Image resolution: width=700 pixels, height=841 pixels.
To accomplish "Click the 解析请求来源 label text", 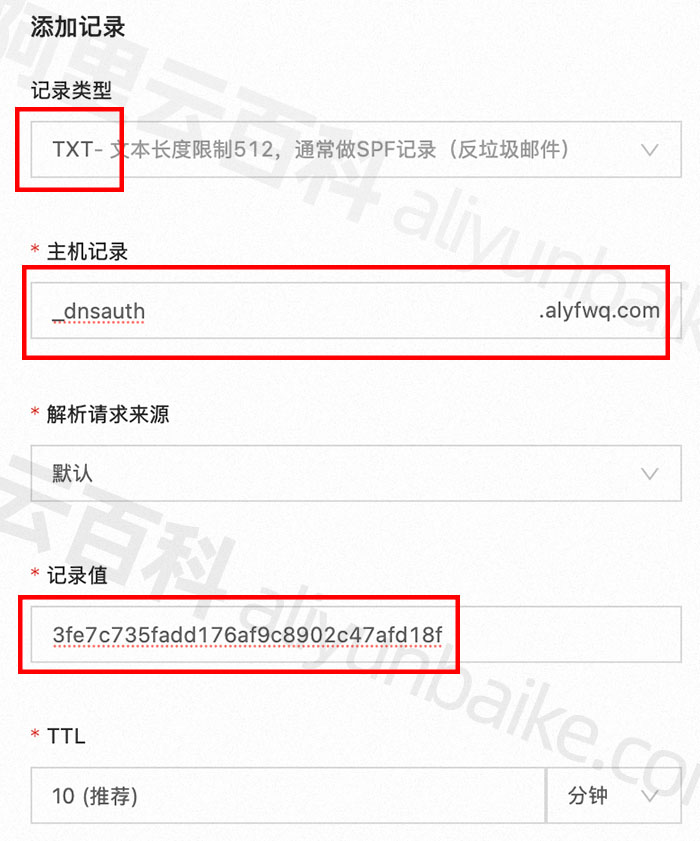I will tap(108, 414).
